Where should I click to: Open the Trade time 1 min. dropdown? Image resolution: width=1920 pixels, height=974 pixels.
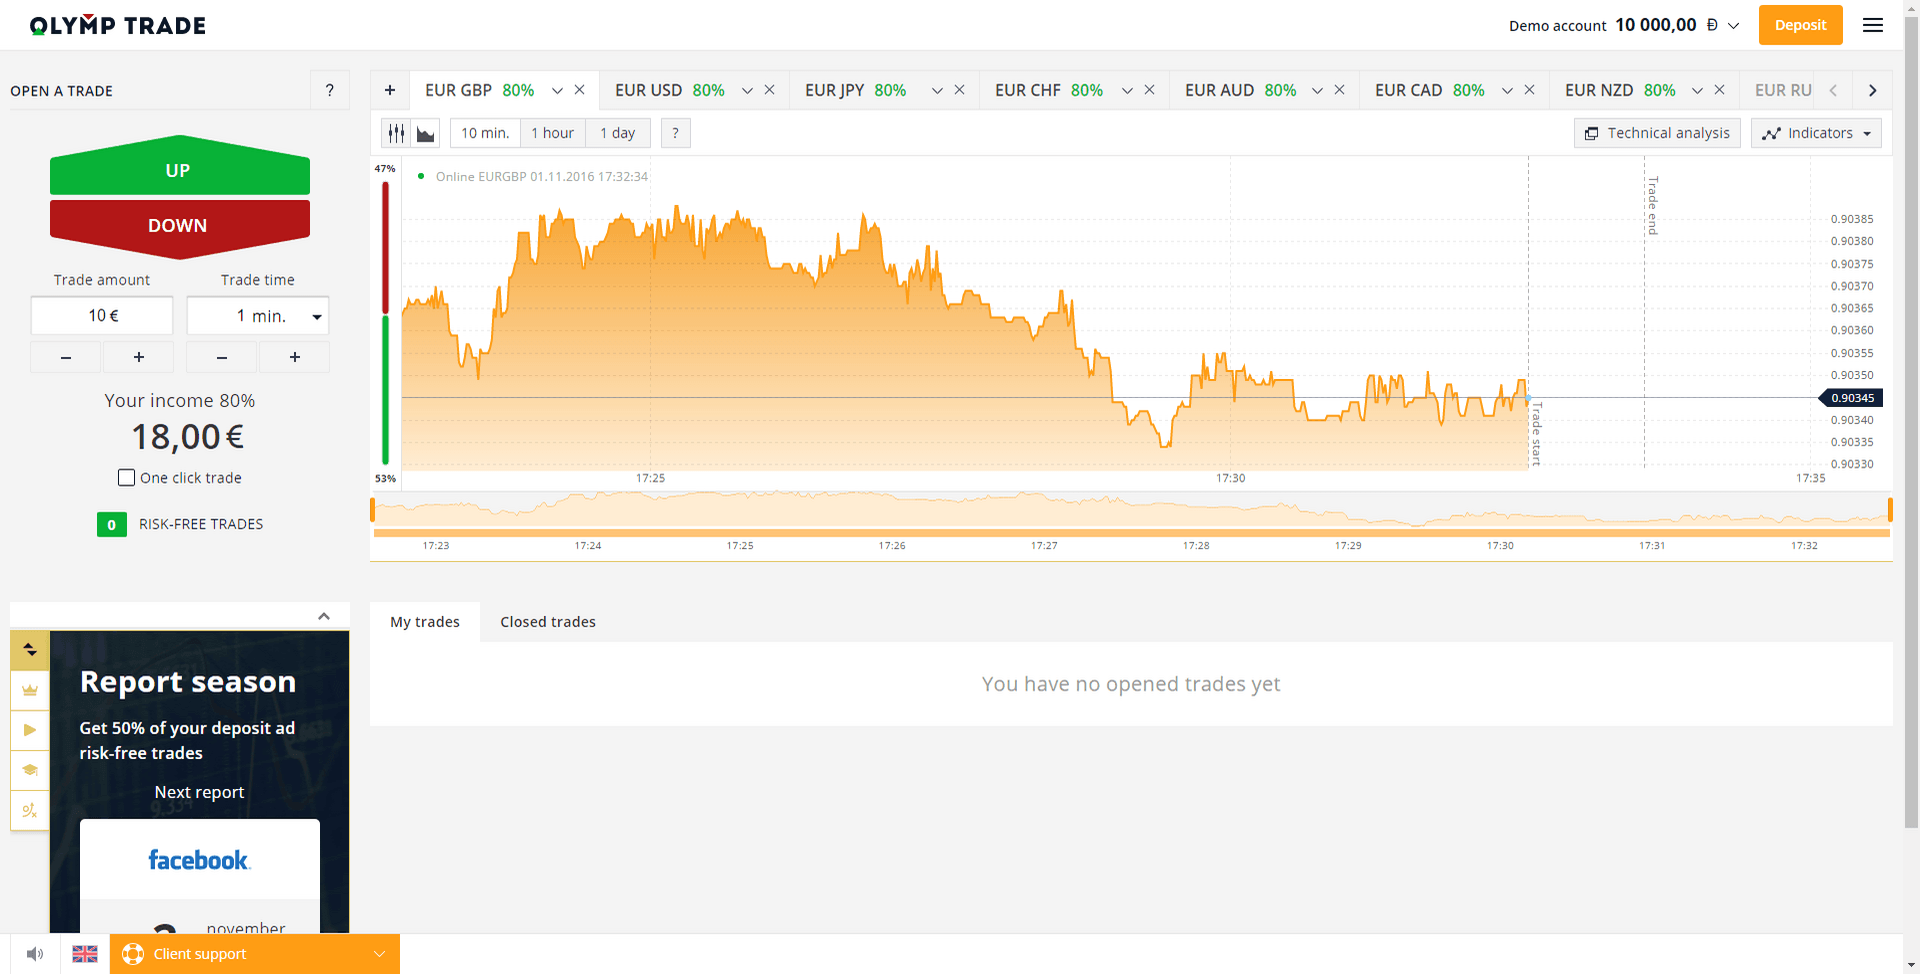pyautogui.click(x=258, y=316)
